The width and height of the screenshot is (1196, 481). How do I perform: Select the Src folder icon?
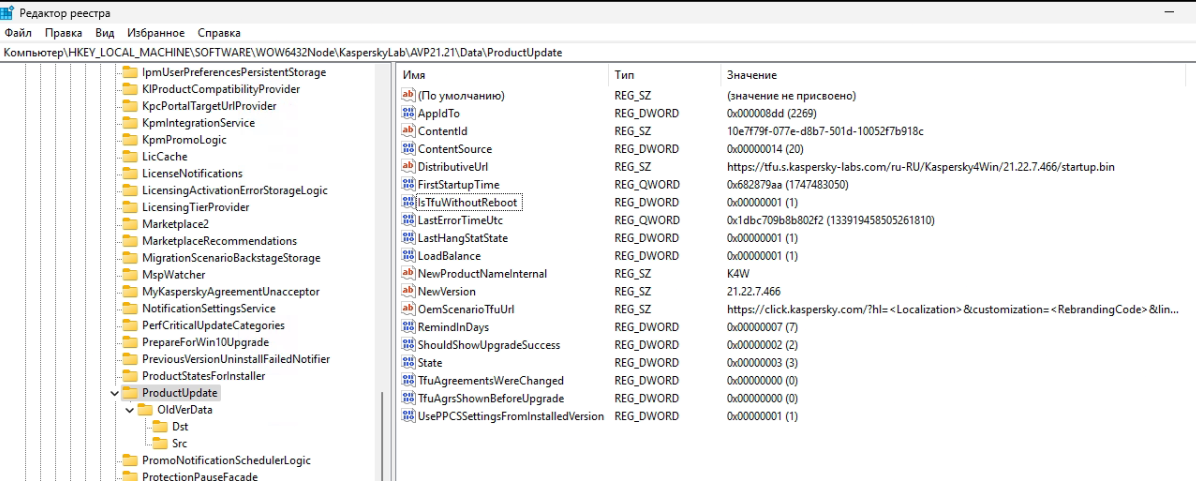[x=160, y=443]
